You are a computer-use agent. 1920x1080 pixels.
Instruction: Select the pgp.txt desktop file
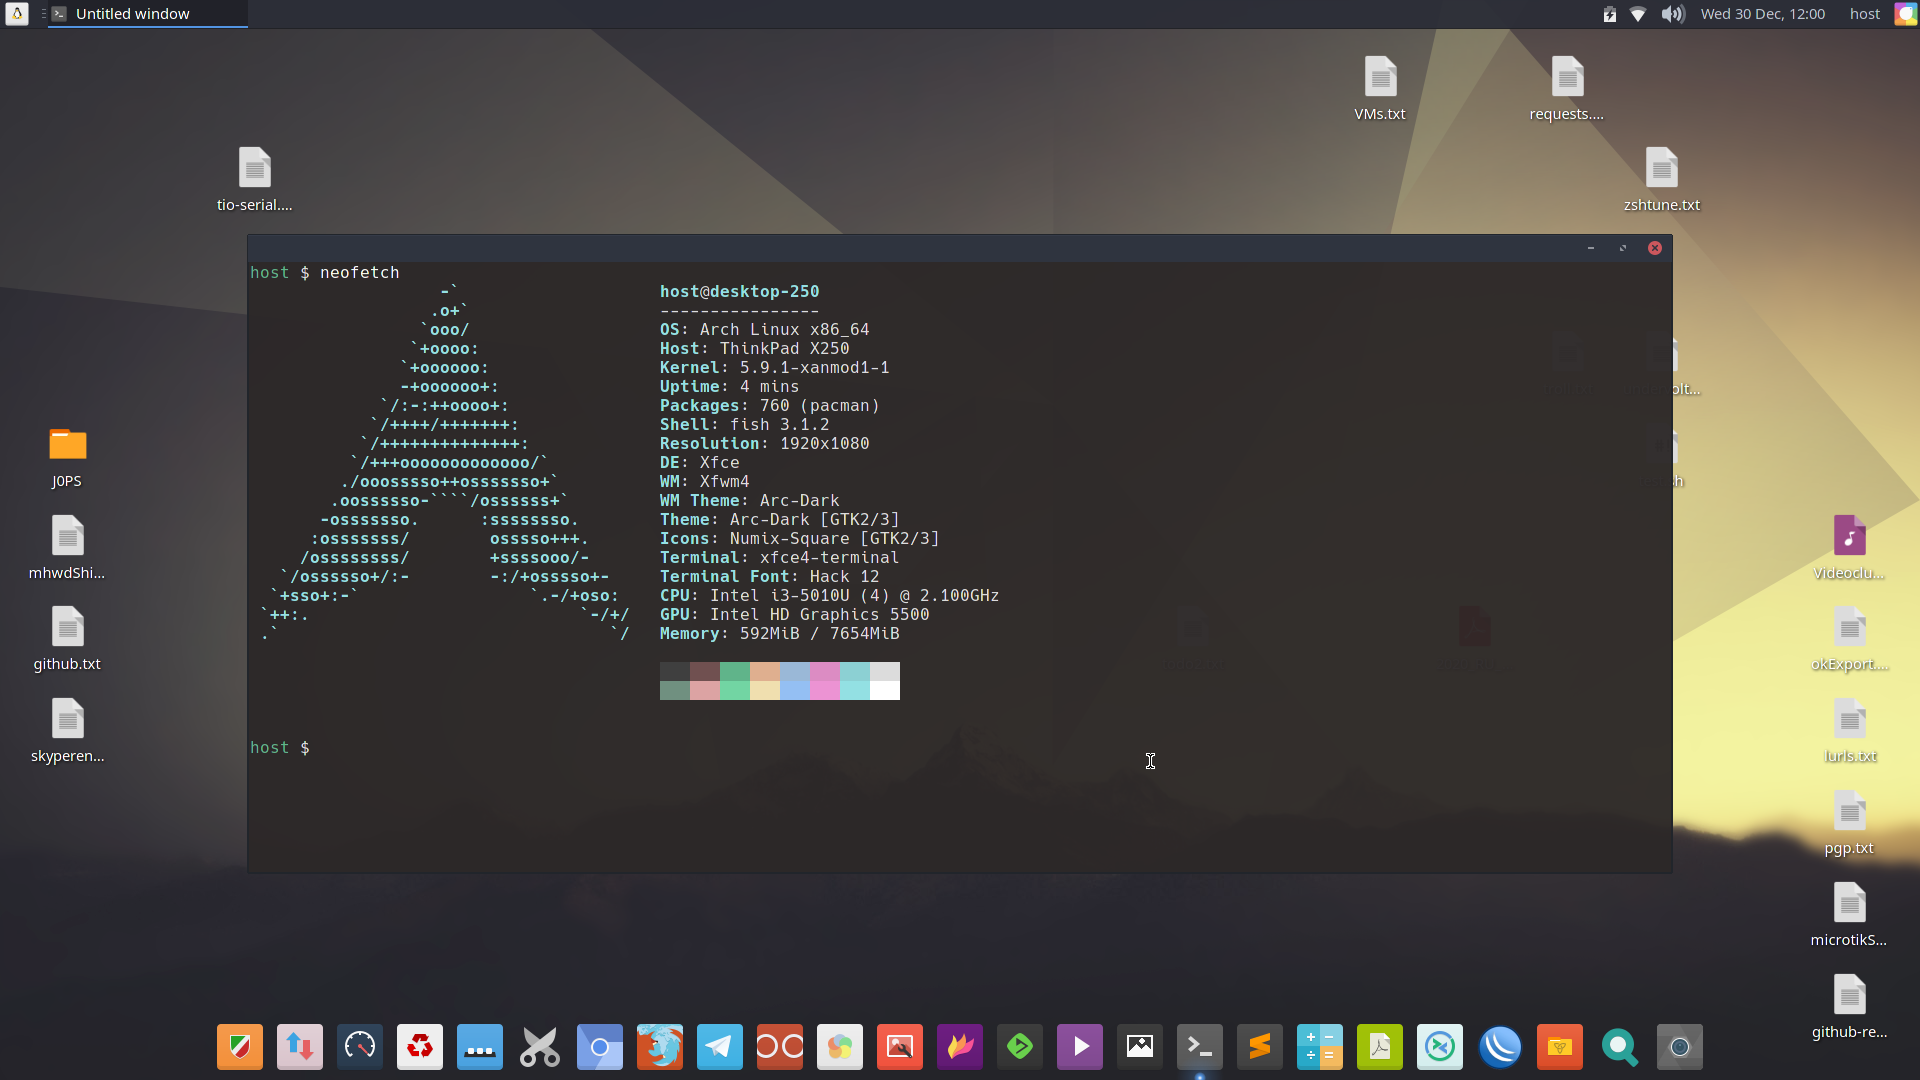[x=1849, y=824]
